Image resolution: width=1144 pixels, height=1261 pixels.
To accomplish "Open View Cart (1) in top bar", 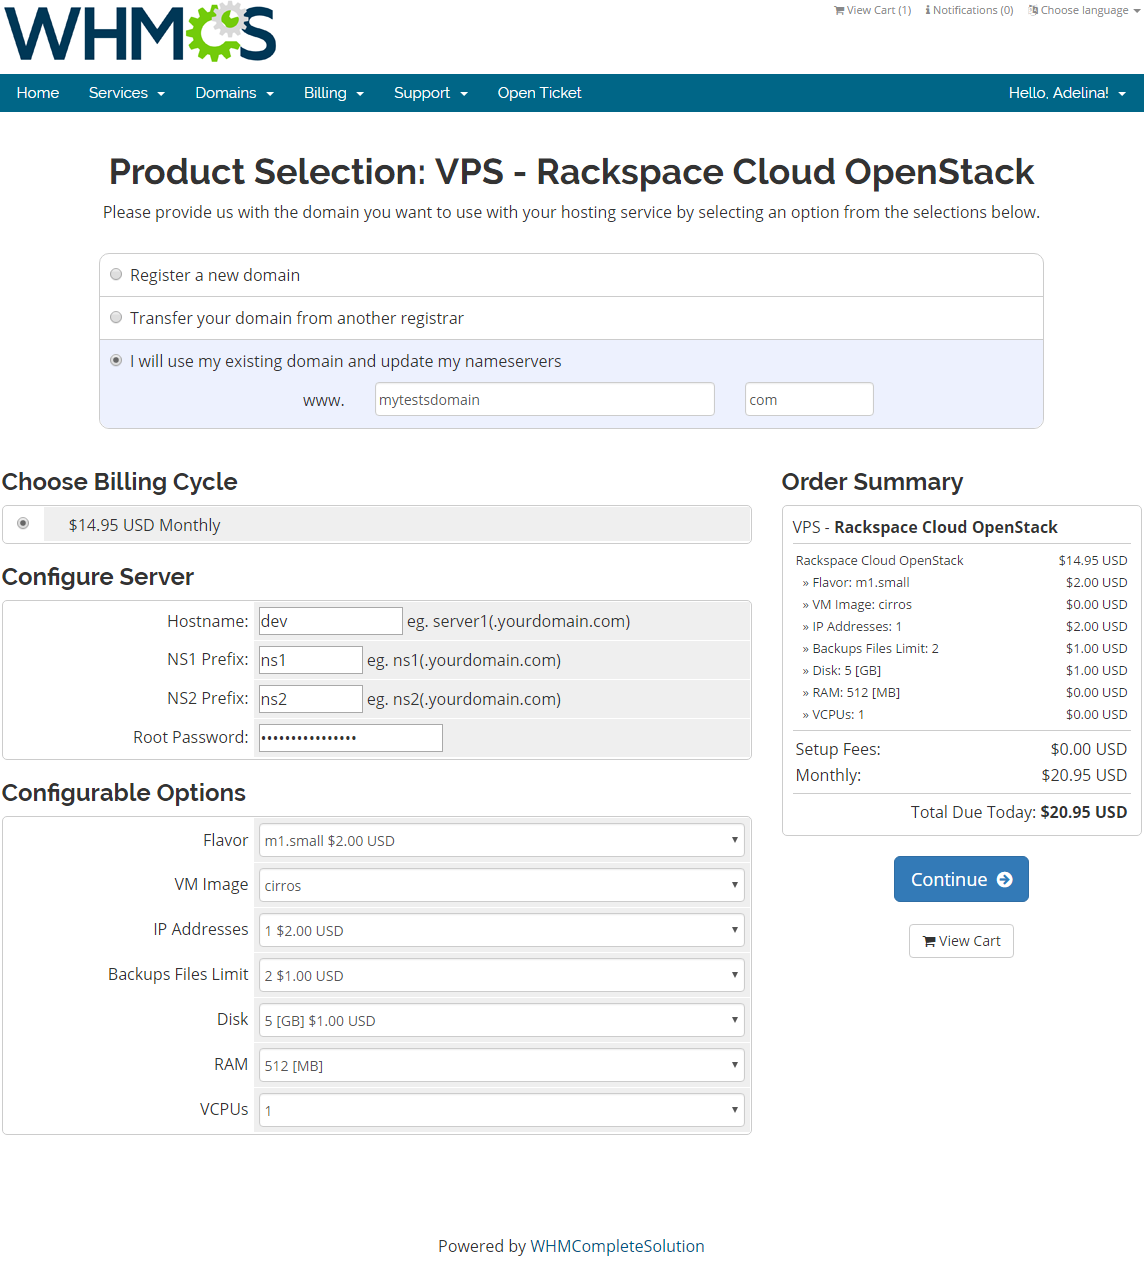I will pos(873,10).
